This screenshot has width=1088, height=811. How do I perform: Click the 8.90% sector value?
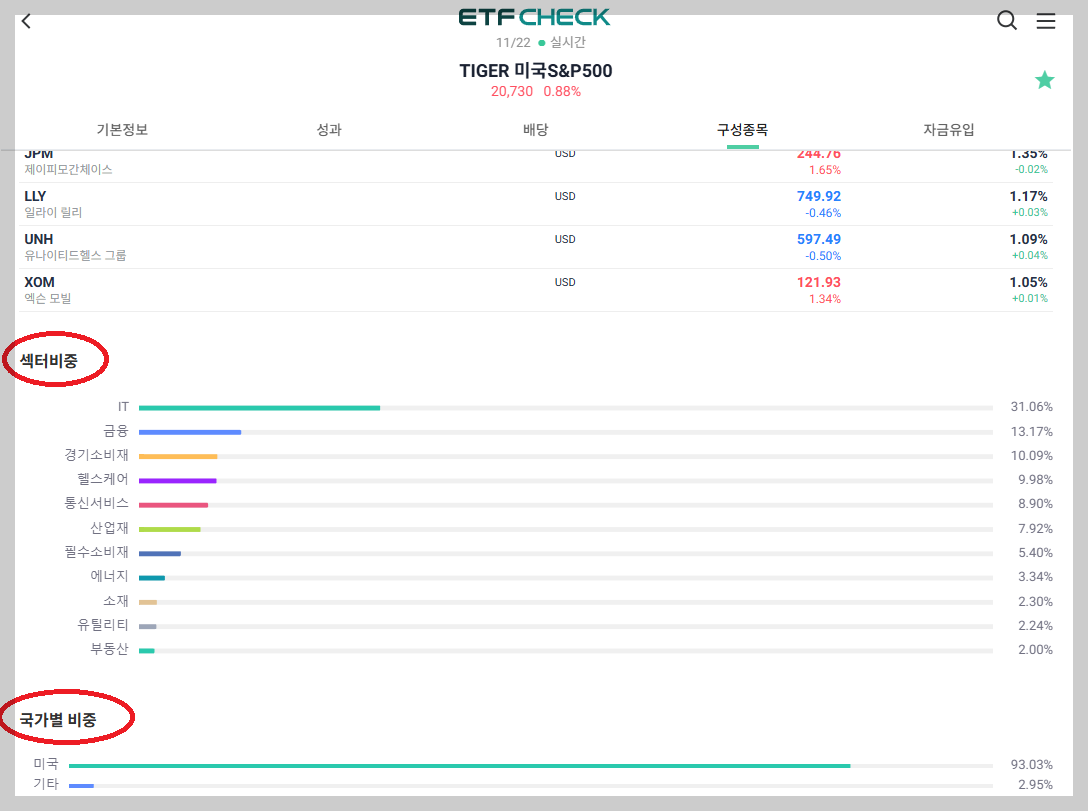point(1035,504)
